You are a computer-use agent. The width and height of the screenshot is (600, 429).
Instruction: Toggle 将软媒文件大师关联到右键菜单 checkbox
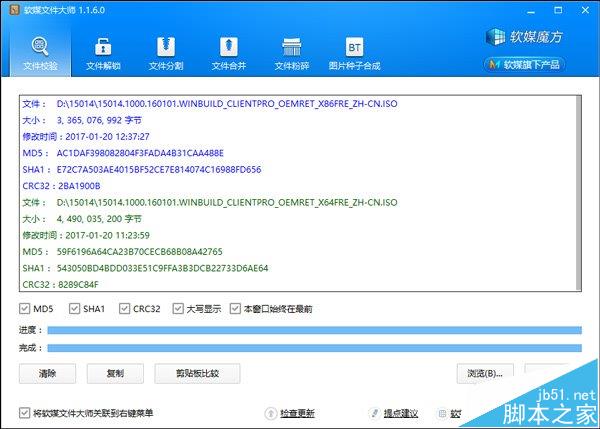click(x=24, y=413)
